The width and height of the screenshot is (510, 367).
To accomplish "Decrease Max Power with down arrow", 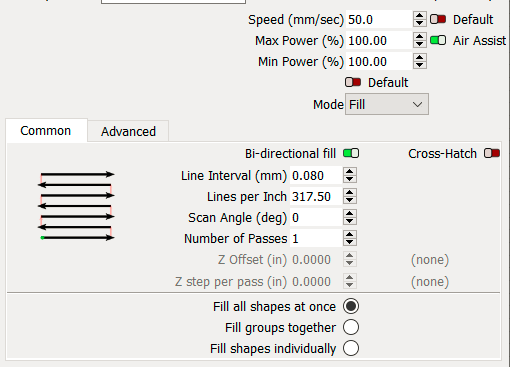I will [420, 44].
